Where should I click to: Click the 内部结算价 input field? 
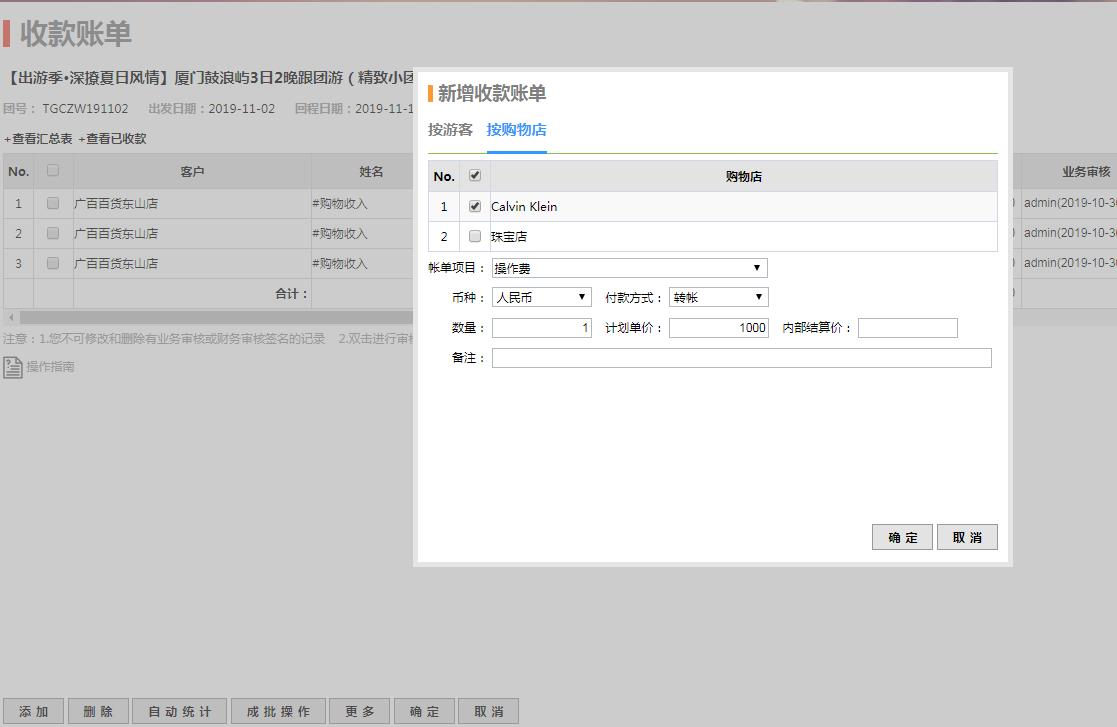coord(907,327)
